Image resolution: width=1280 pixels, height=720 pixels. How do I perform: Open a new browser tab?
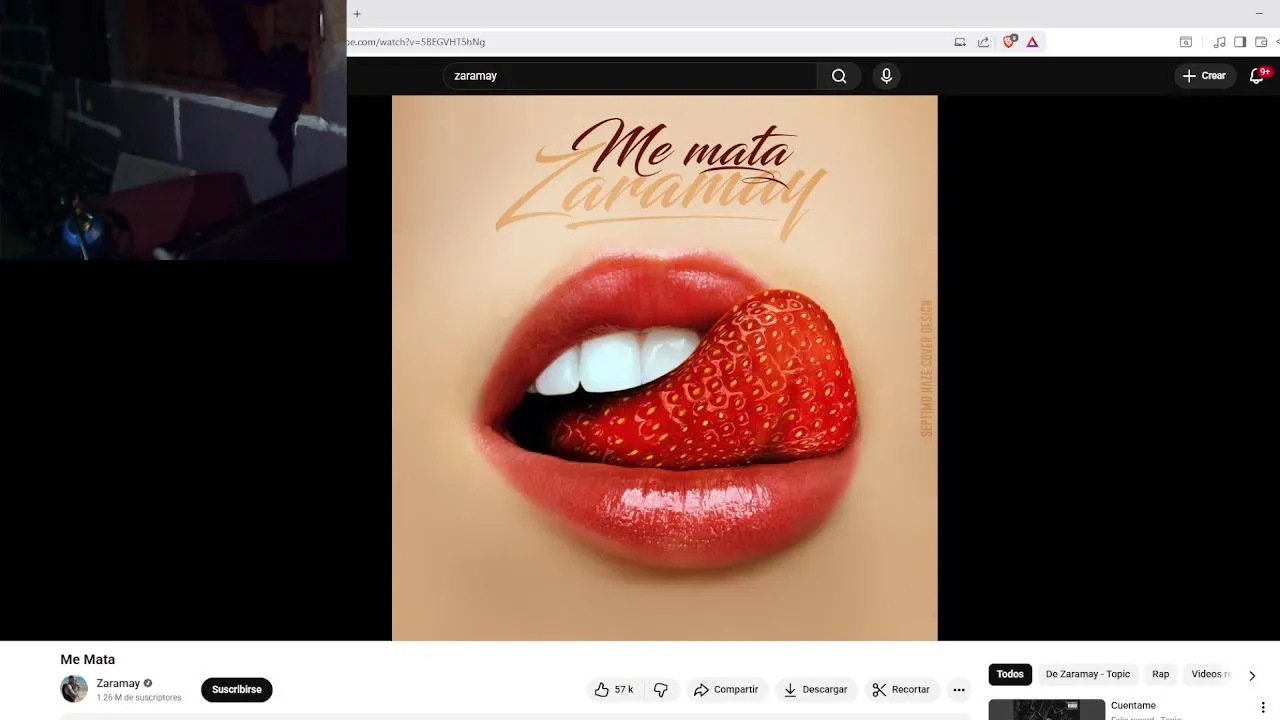point(356,14)
